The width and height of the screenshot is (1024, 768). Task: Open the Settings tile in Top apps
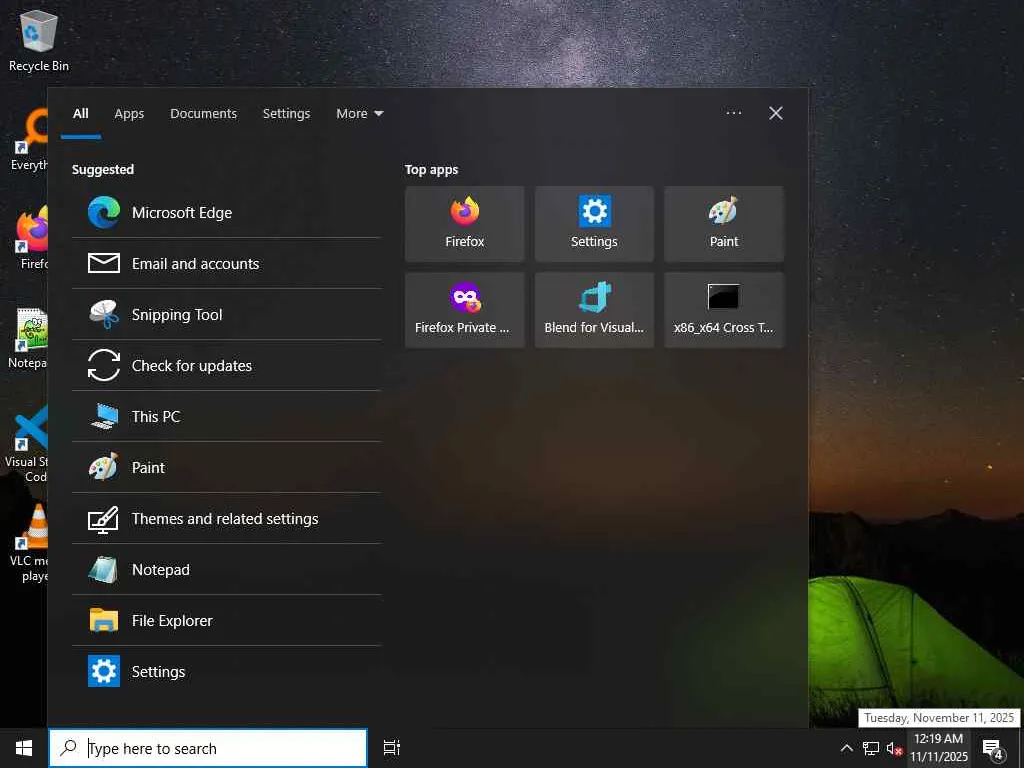click(594, 224)
